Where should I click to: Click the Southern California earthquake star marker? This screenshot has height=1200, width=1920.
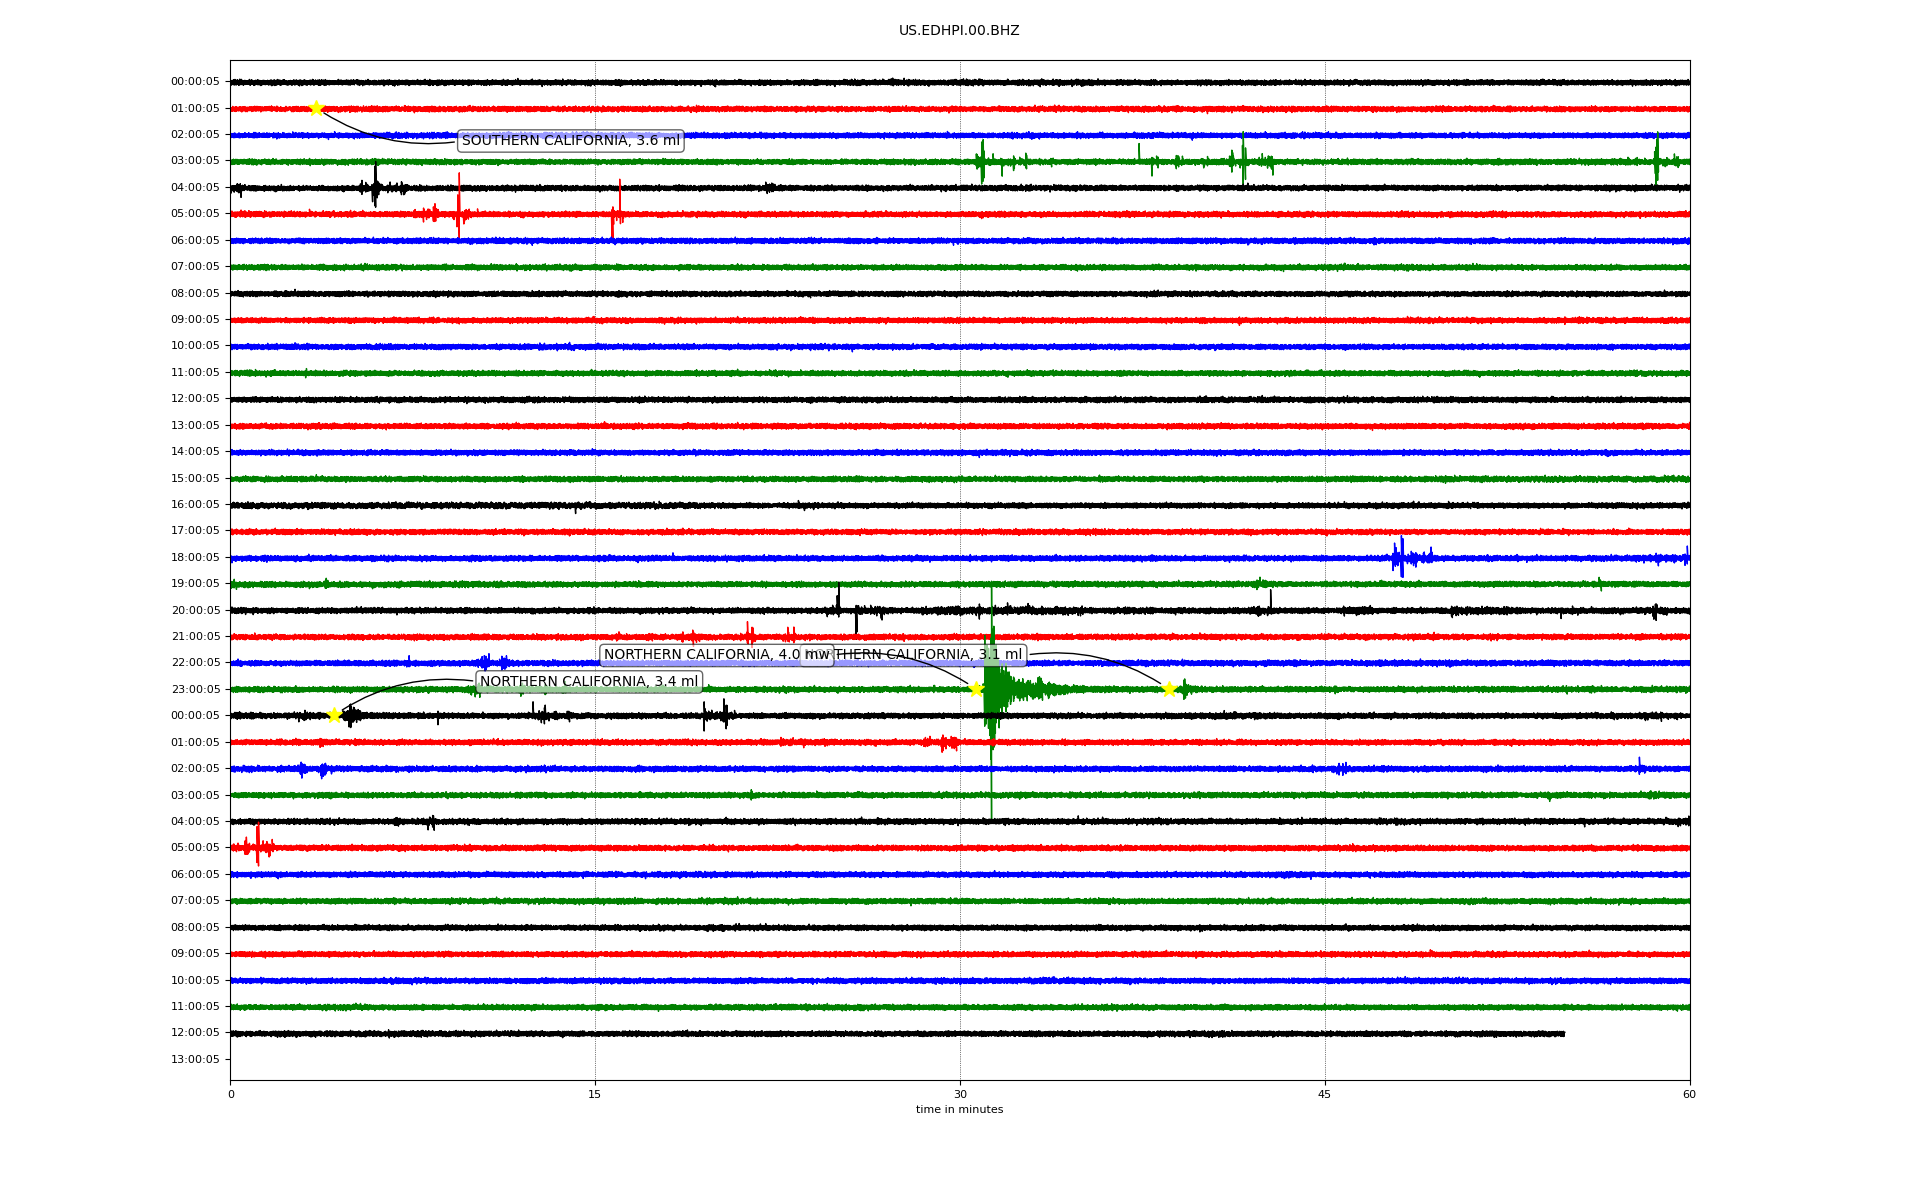tap(316, 108)
